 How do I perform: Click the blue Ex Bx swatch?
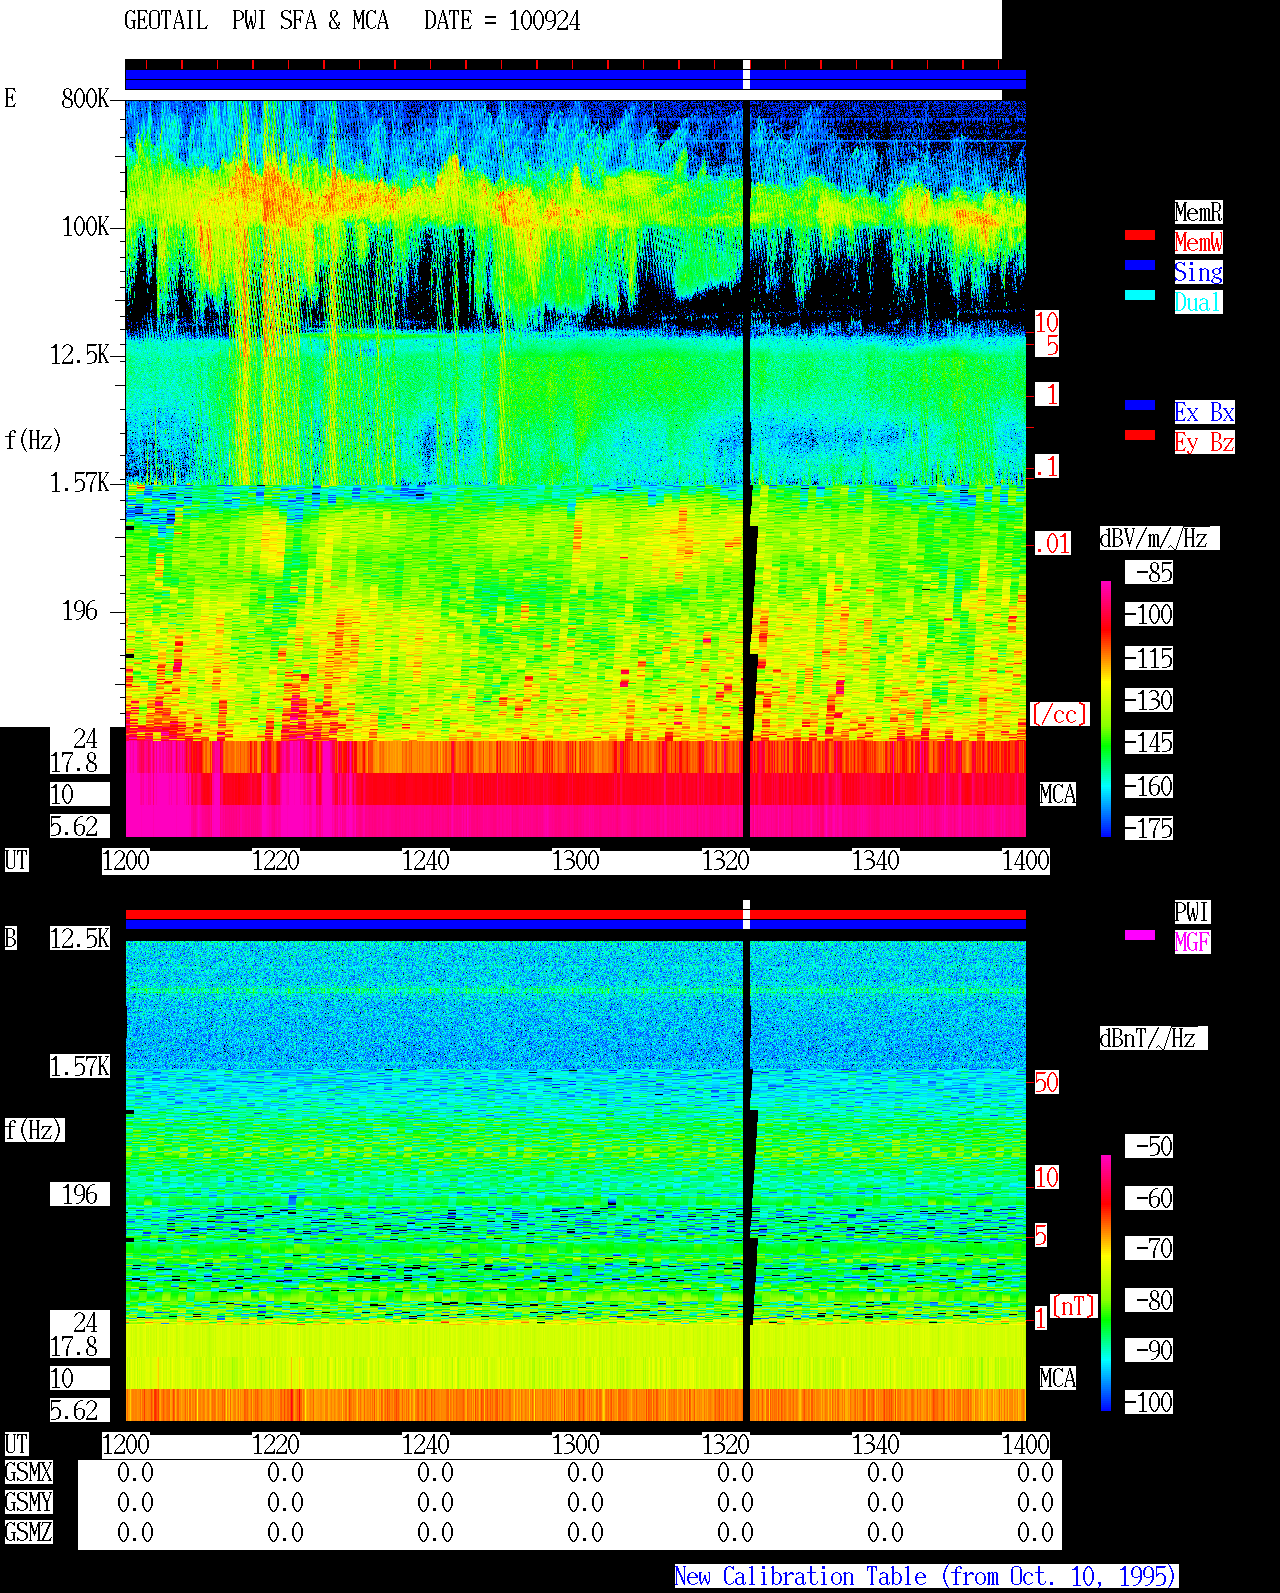coord(1140,406)
